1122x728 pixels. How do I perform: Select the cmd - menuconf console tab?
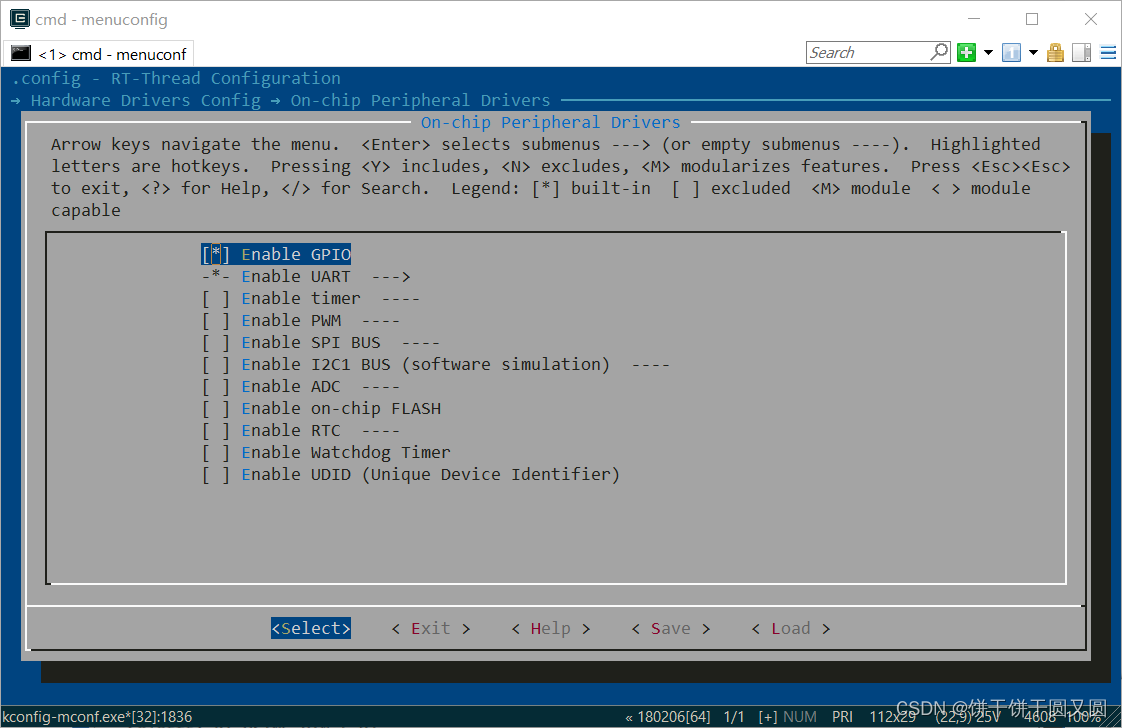click(x=98, y=54)
